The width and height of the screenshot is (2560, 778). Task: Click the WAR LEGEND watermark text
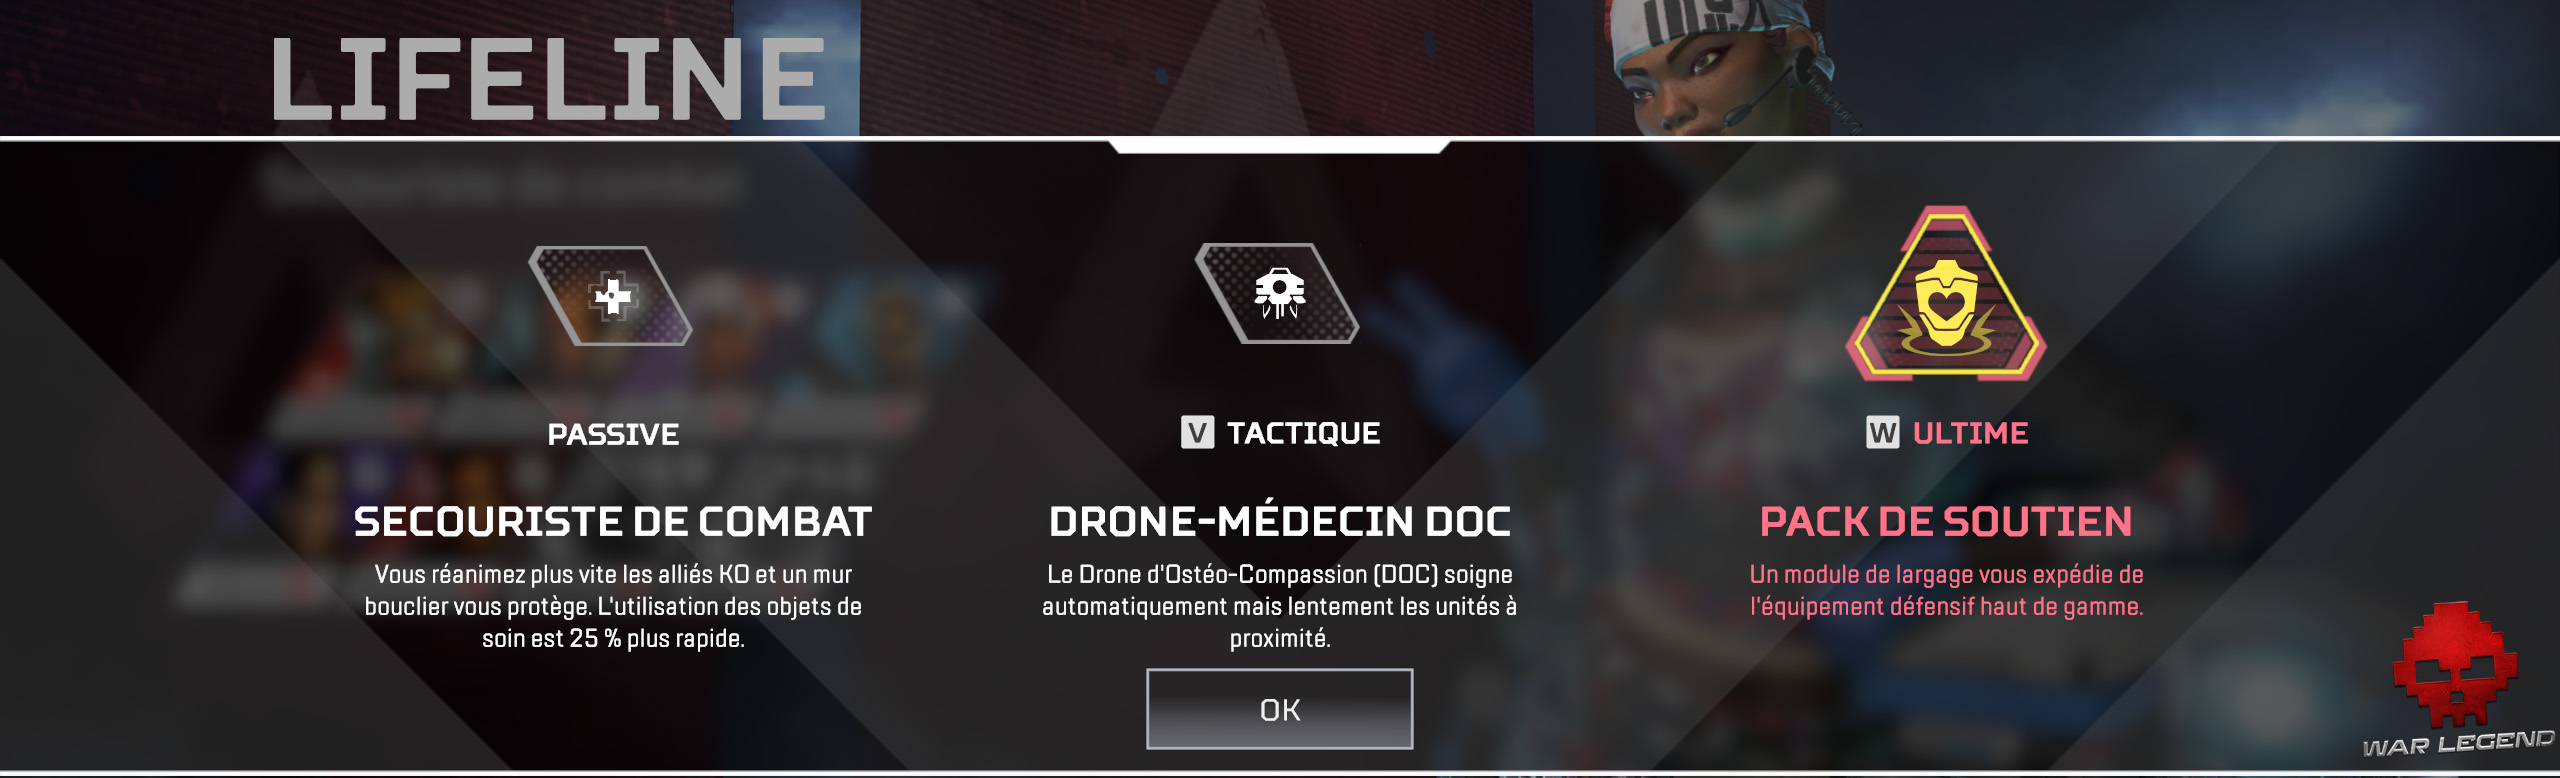tap(2458, 744)
